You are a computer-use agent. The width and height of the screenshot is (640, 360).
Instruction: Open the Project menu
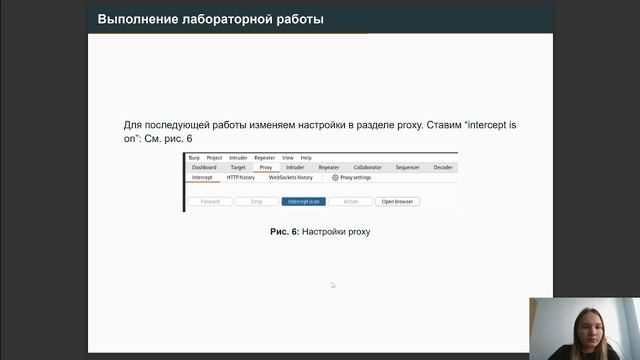(x=214, y=158)
